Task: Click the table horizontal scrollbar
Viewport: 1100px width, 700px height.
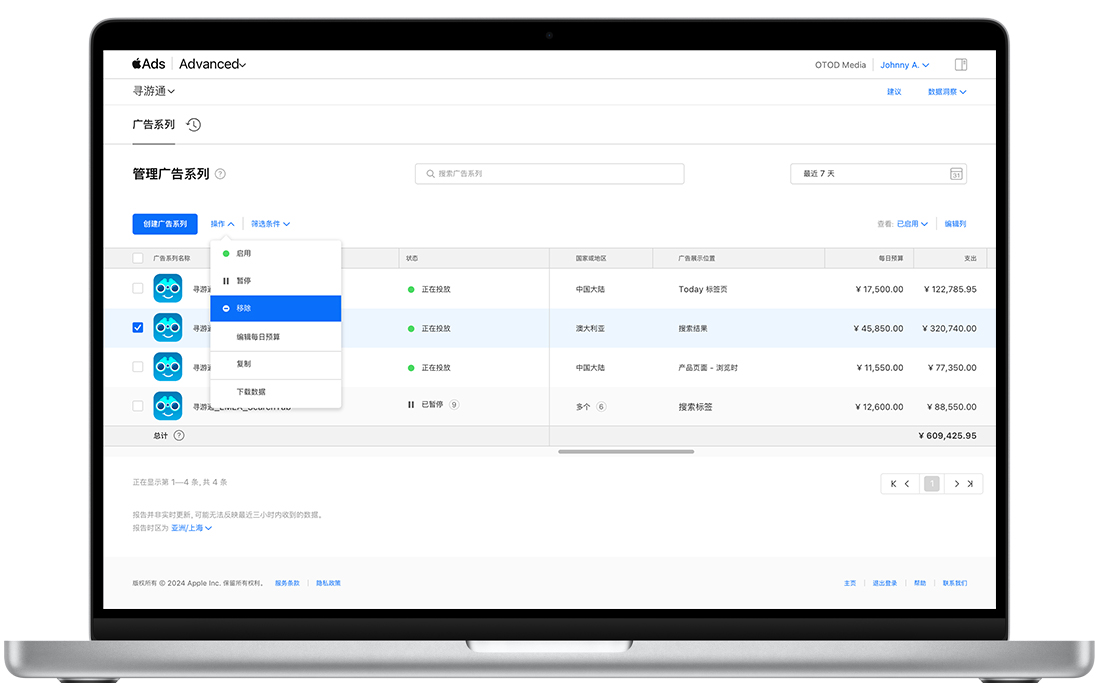Action: [626, 452]
